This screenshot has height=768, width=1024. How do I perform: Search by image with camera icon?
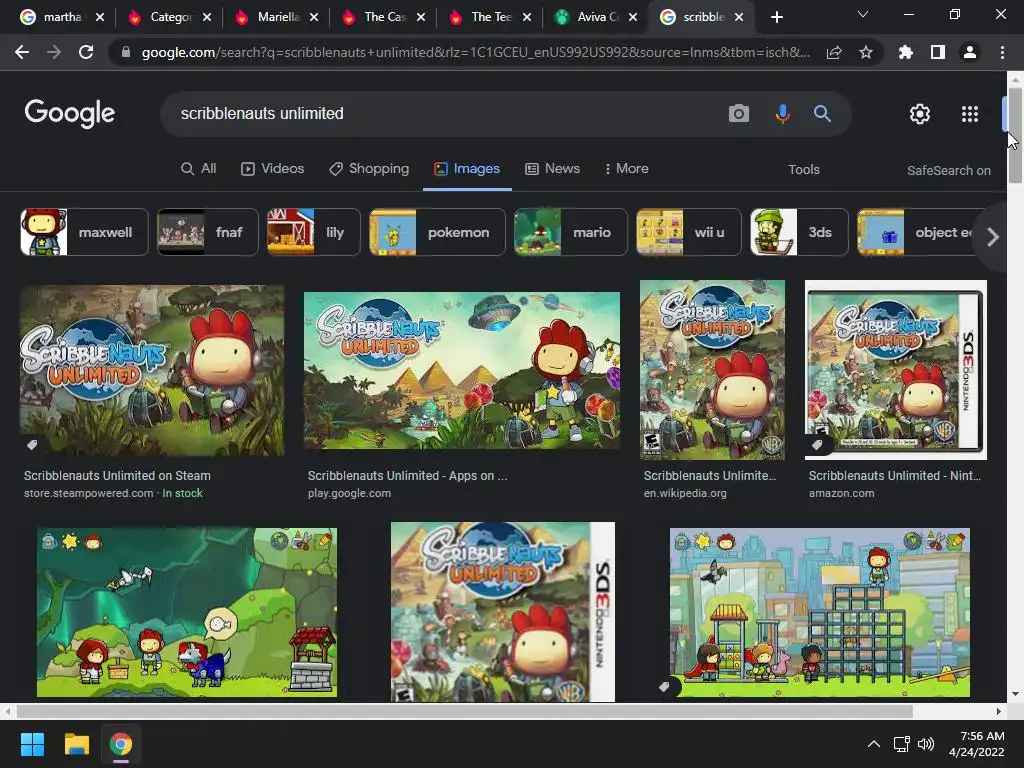(739, 114)
